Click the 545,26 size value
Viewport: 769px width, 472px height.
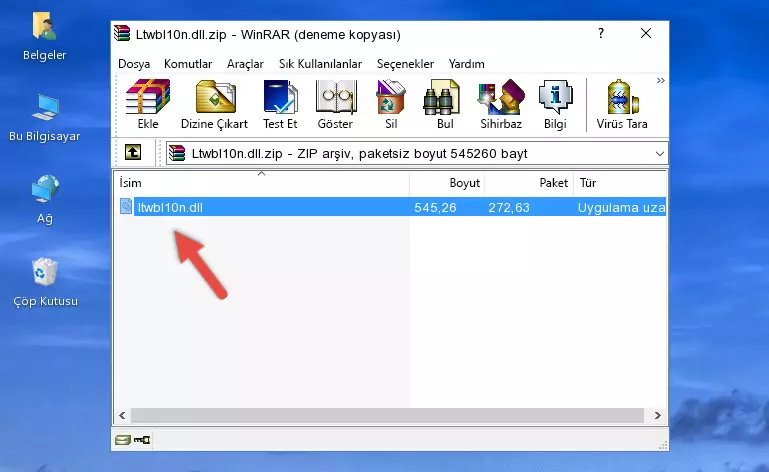point(435,208)
